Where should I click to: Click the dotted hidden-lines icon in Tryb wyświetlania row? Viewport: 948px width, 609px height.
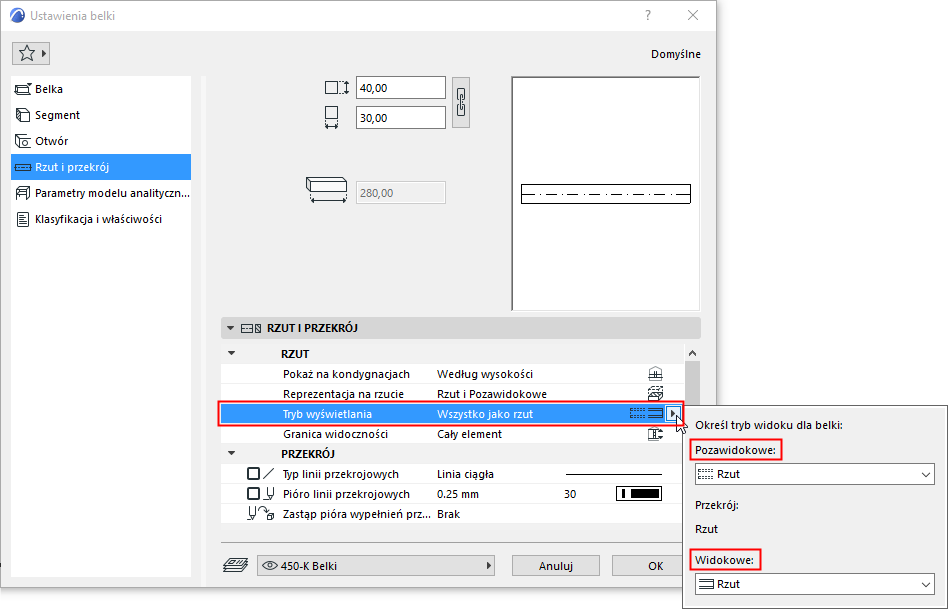(x=637, y=414)
